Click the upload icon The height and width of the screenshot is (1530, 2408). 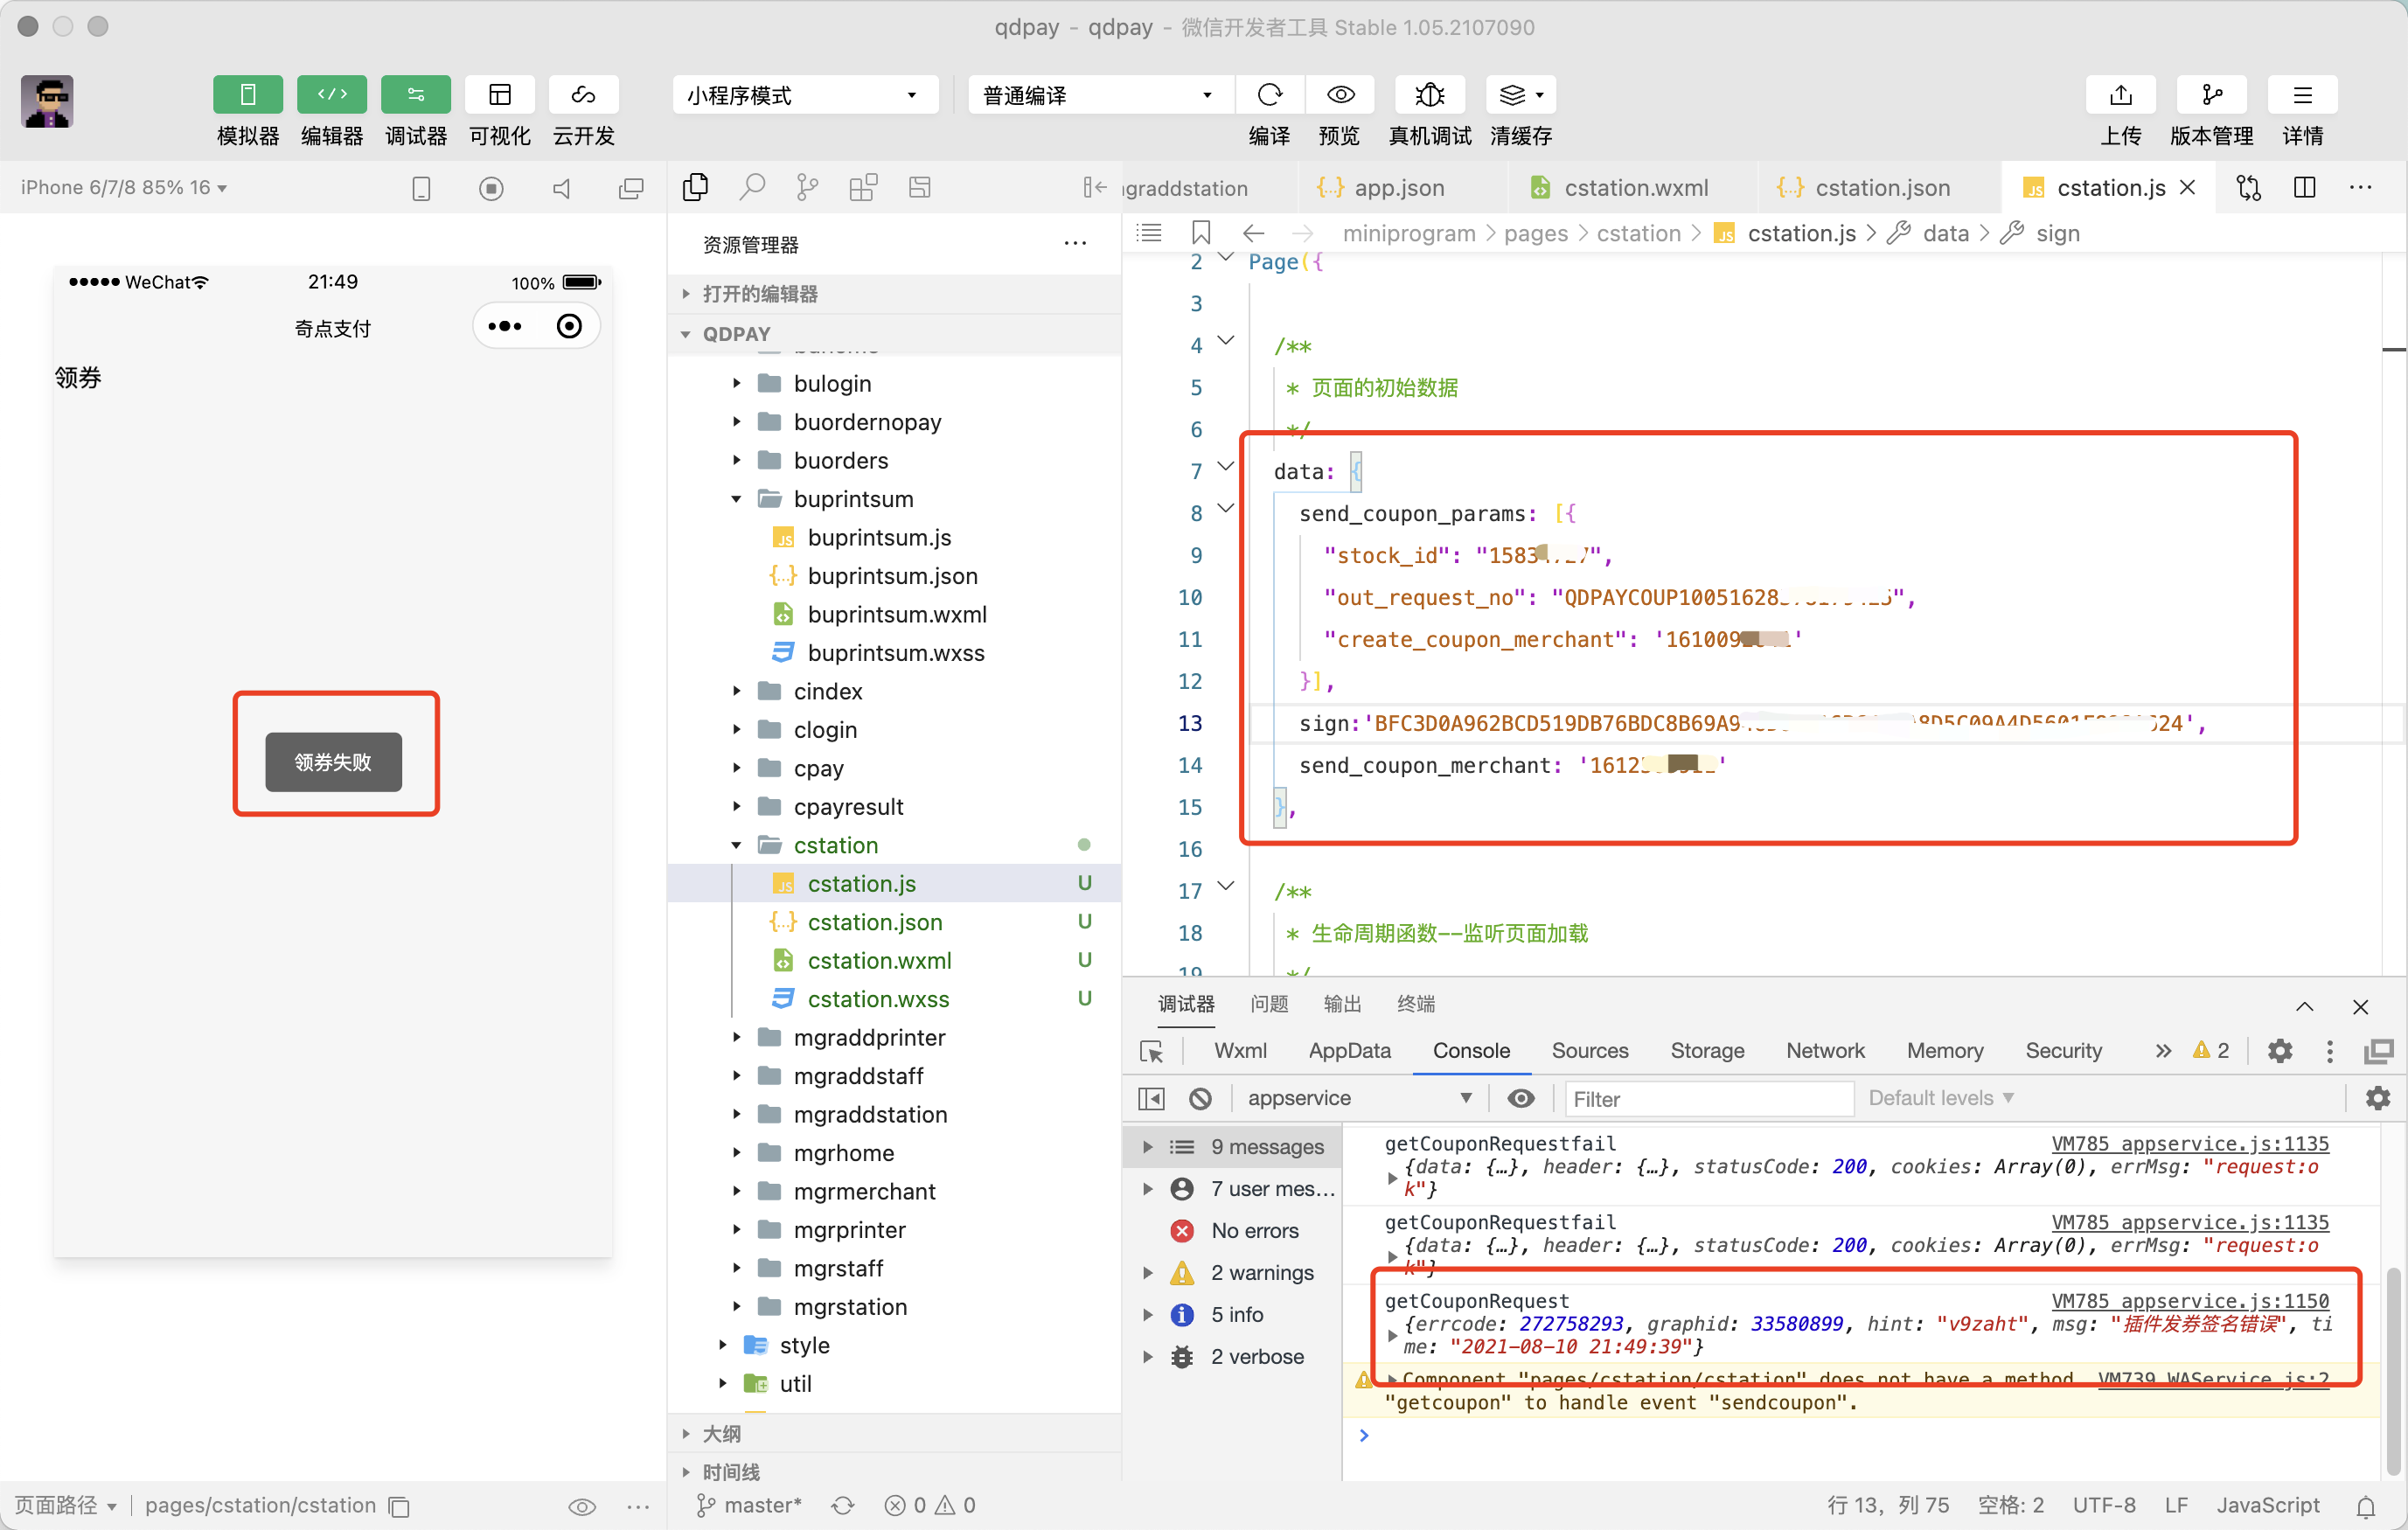click(2120, 95)
